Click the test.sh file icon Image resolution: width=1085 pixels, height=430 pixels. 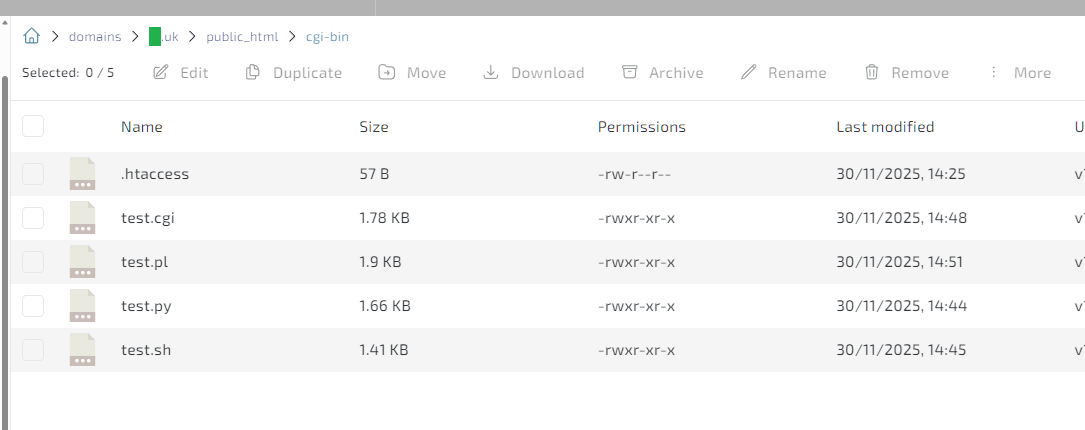click(82, 350)
